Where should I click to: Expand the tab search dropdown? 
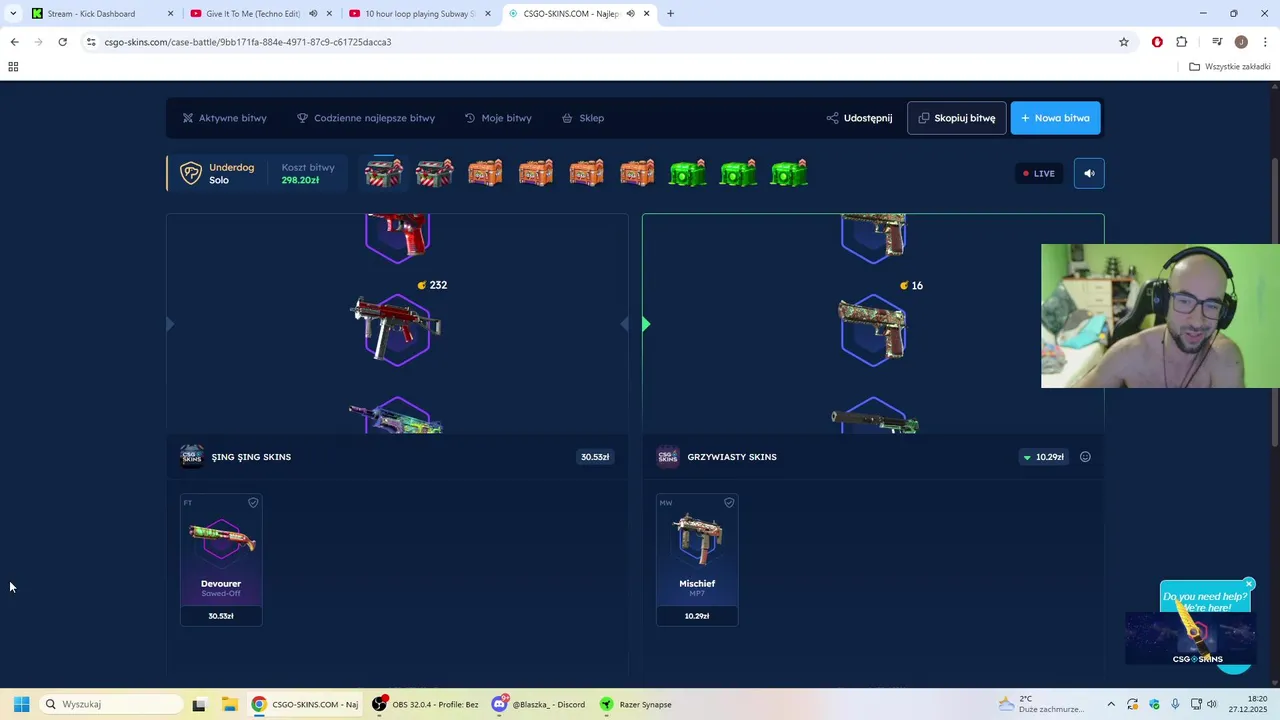(11, 14)
